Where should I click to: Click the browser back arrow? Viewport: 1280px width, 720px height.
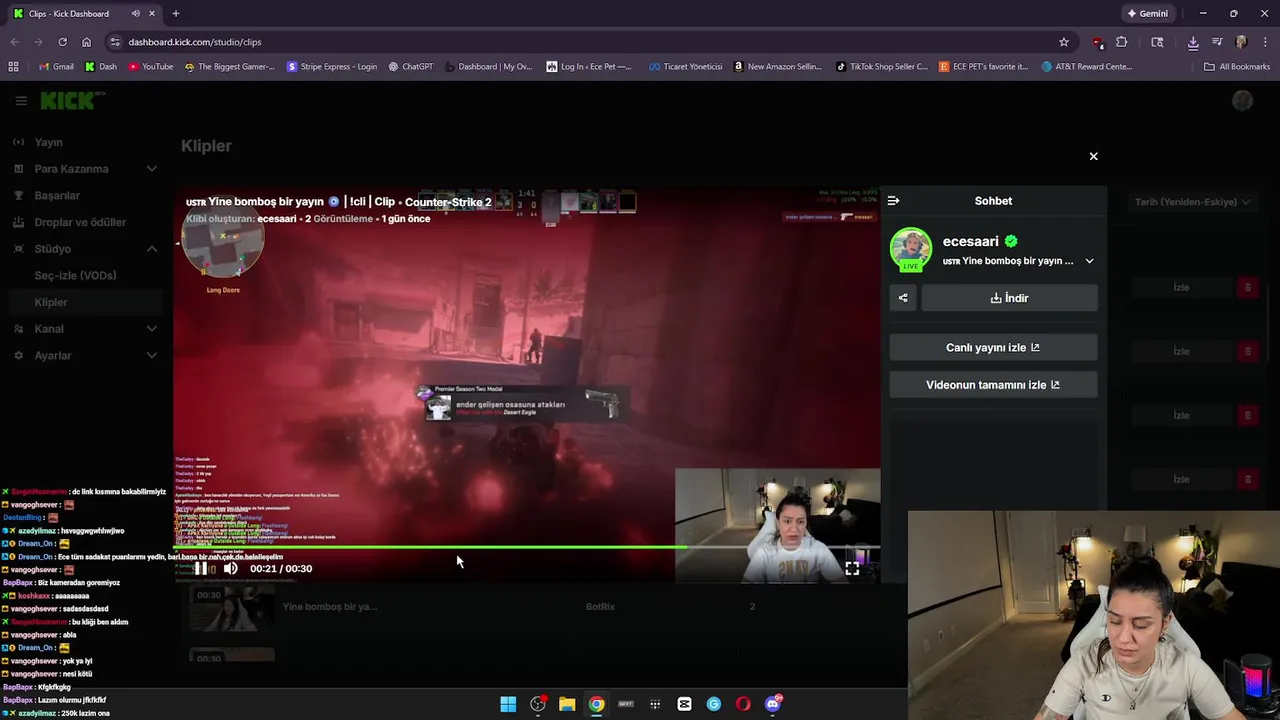[14, 42]
